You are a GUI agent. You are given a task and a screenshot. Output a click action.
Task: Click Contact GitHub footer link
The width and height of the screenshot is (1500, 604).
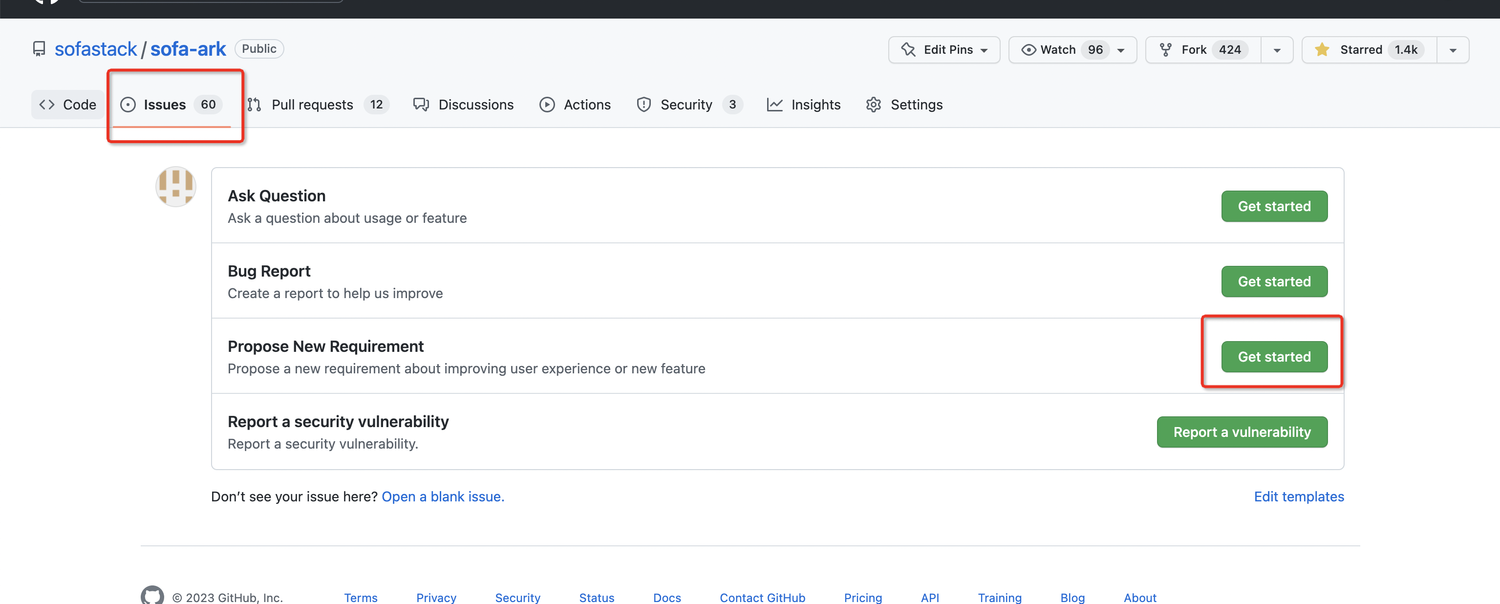[x=763, y=598]
